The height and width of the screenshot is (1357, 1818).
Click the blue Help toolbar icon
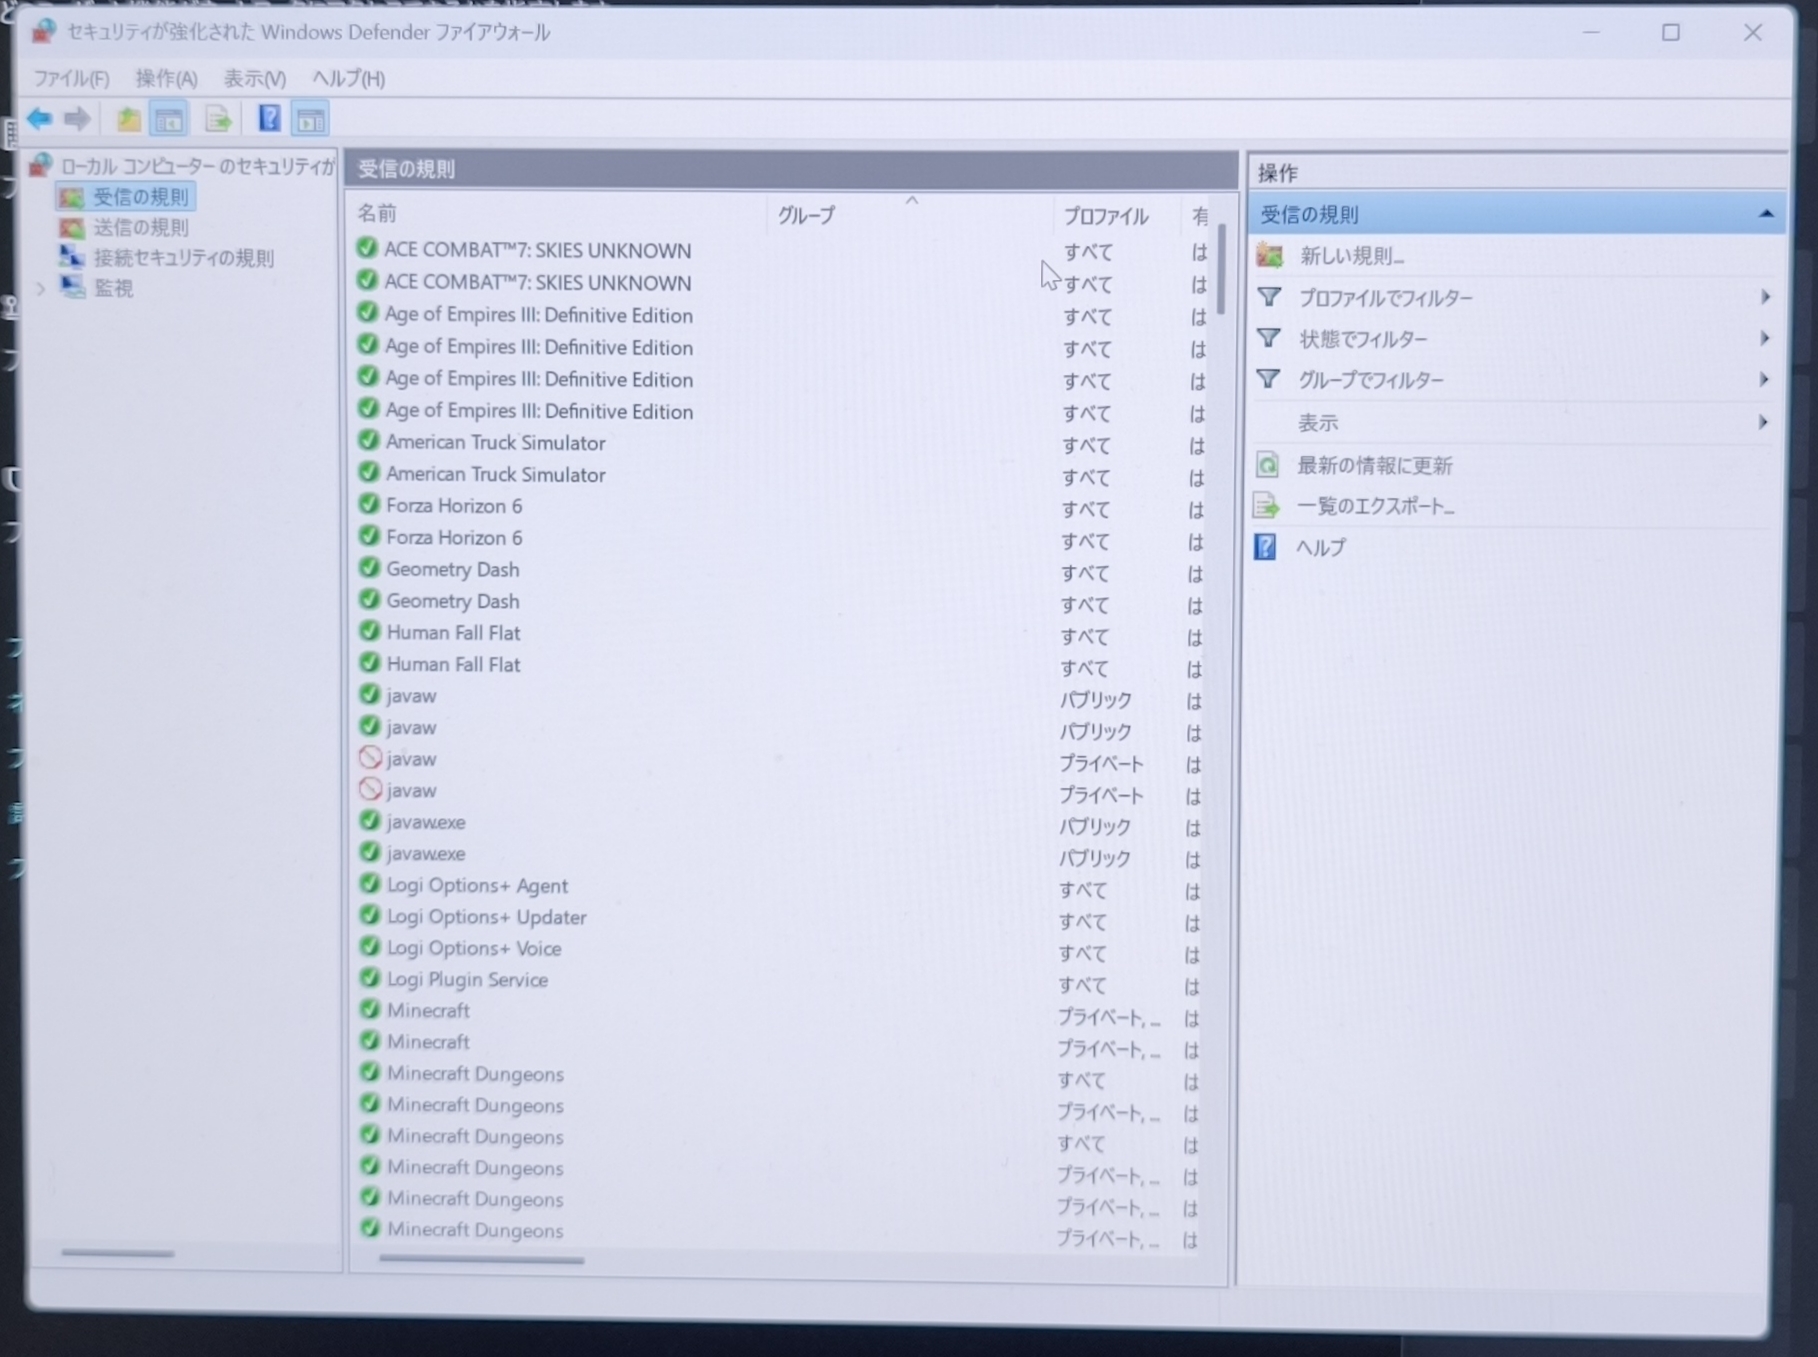pos(269,119)
